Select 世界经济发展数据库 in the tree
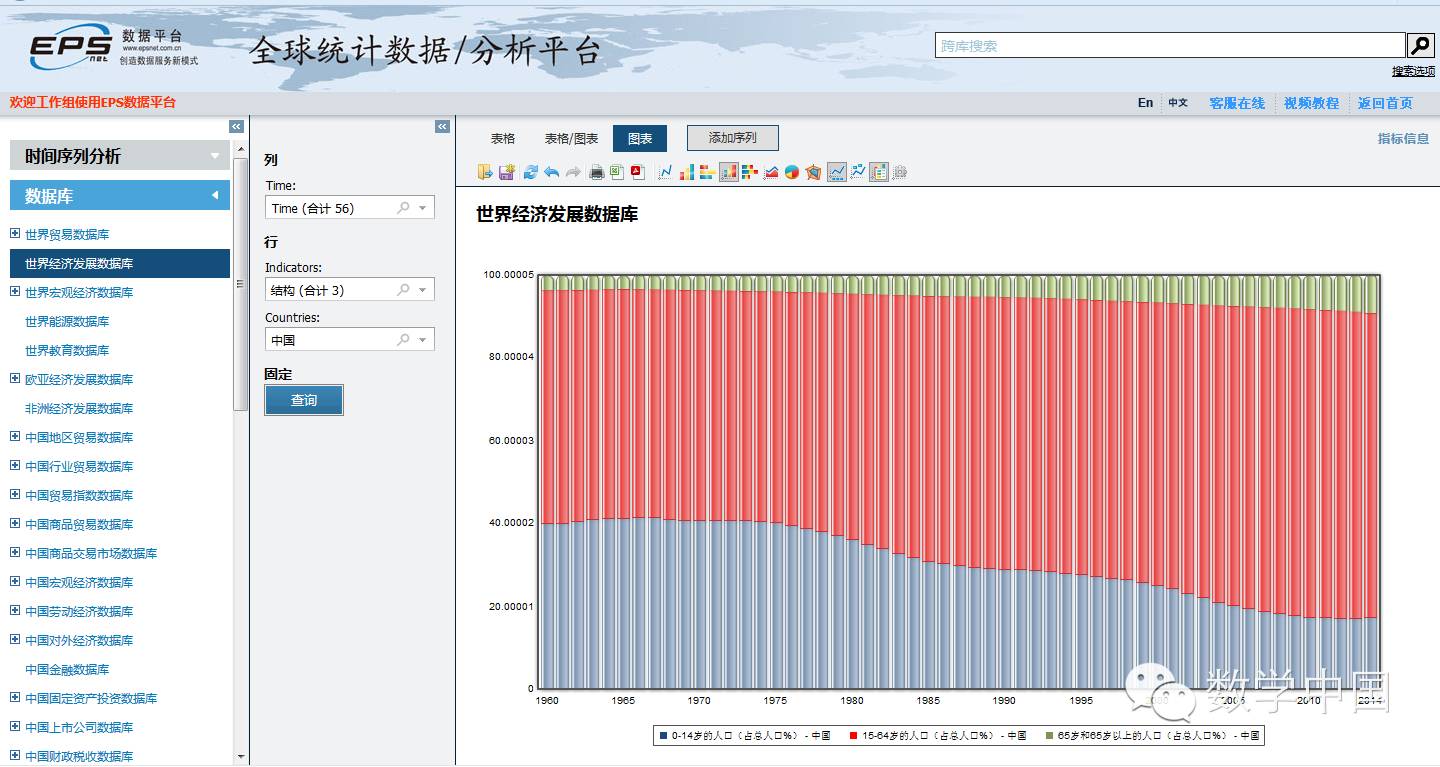Screen dimensions: 1440x767 (120, 263)
